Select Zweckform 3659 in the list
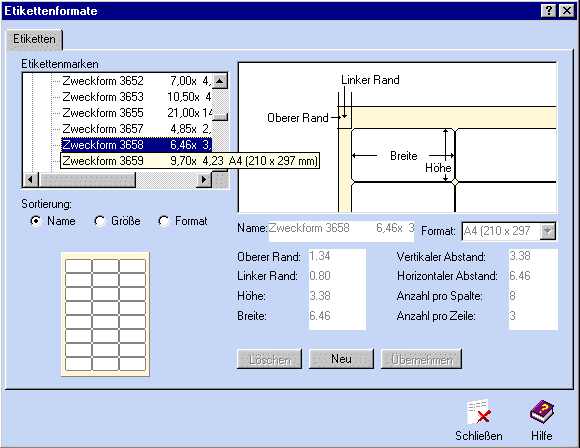 pyautogui.click(x=190, y=161)
